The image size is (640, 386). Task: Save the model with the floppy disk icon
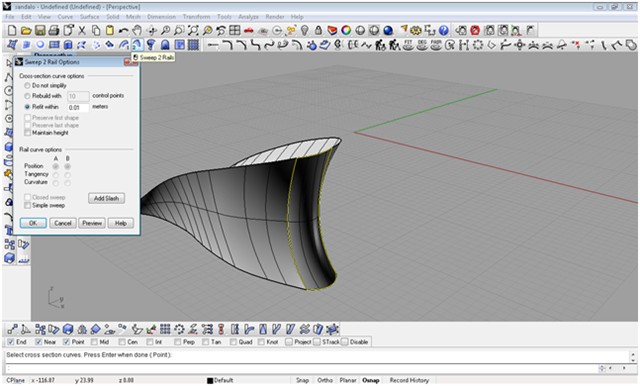point(40,30)
